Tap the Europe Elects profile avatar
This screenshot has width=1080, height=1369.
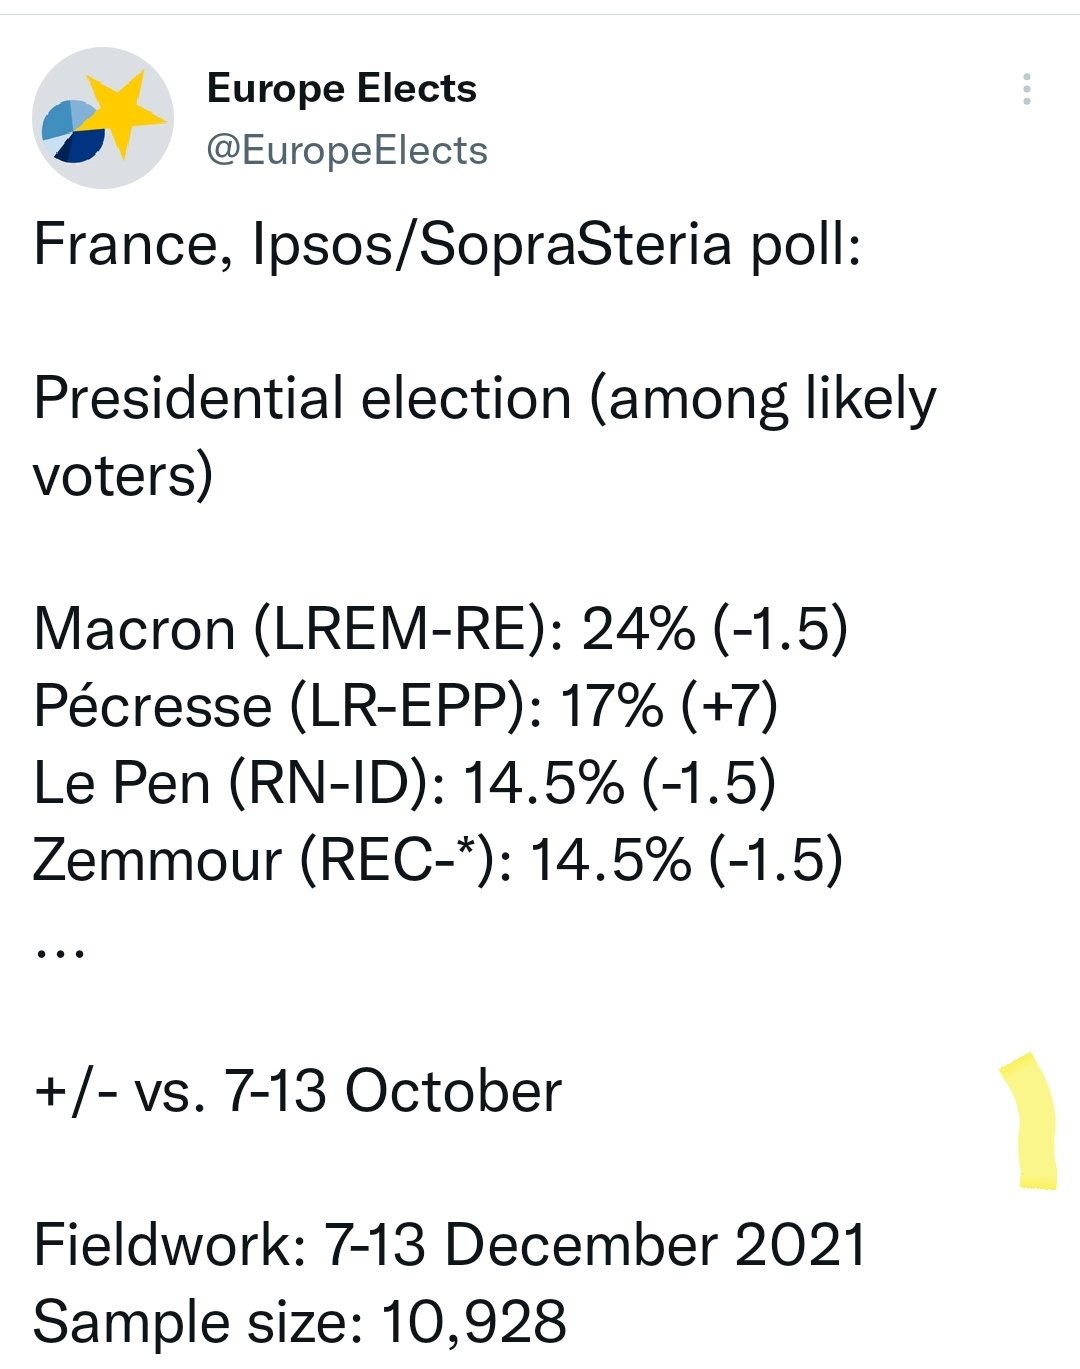pos(102,118)
